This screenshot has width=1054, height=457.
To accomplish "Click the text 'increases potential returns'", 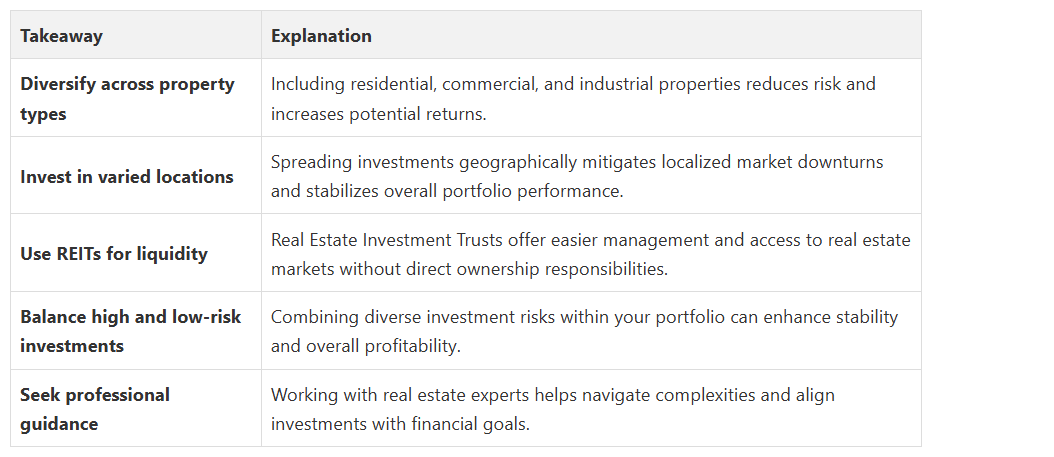I will click(377, 114).
